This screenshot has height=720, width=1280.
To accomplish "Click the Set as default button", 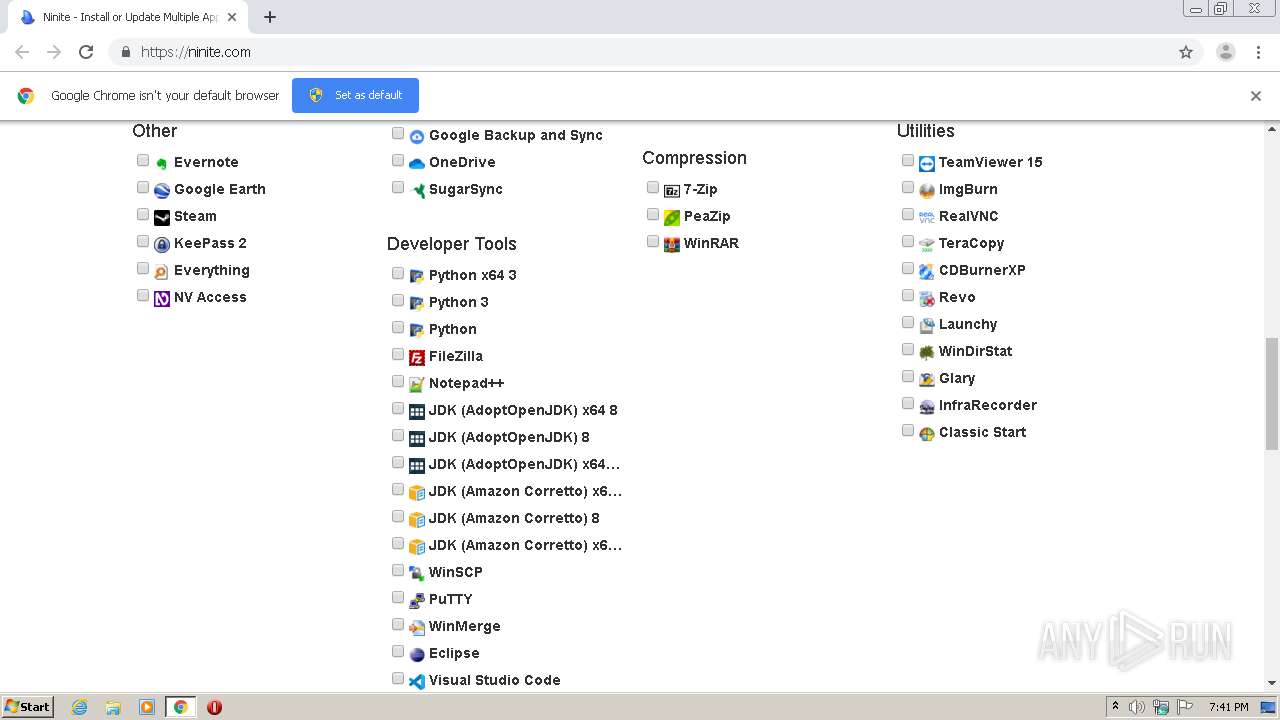I will (x=355, y=95).
